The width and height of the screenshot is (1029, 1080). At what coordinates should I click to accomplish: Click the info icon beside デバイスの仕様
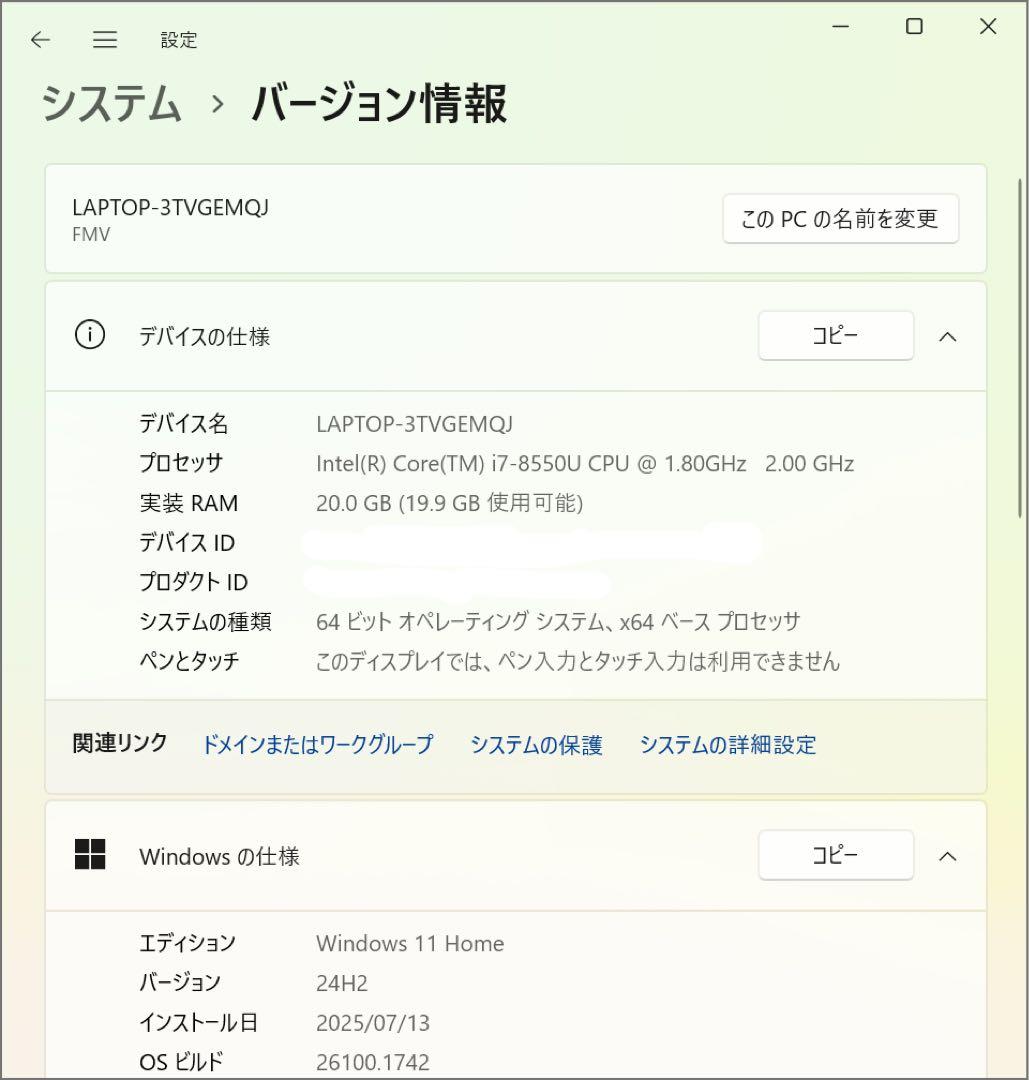tap(90, 336)
